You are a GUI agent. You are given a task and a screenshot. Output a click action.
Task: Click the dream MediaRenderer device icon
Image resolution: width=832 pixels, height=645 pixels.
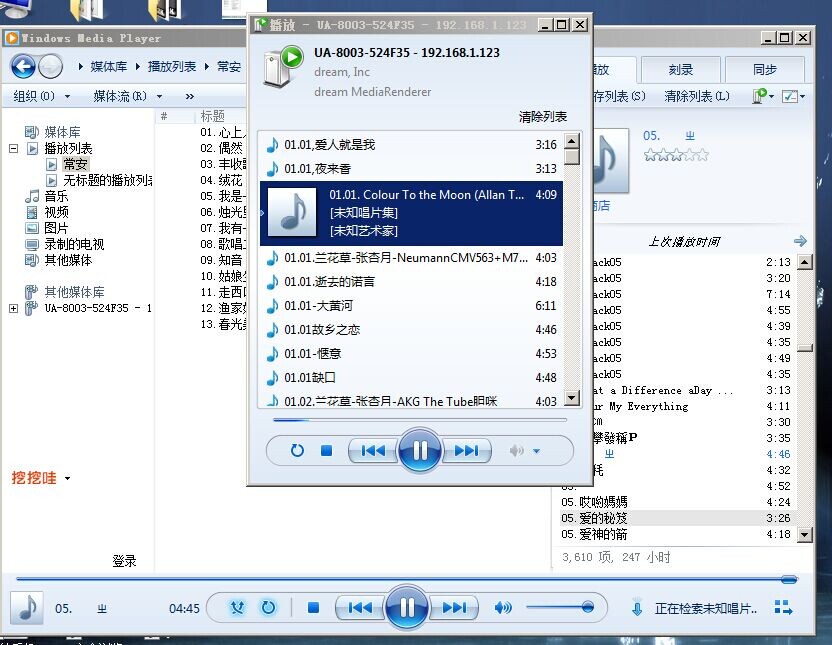pyautogui.click(x=283, y=66)
